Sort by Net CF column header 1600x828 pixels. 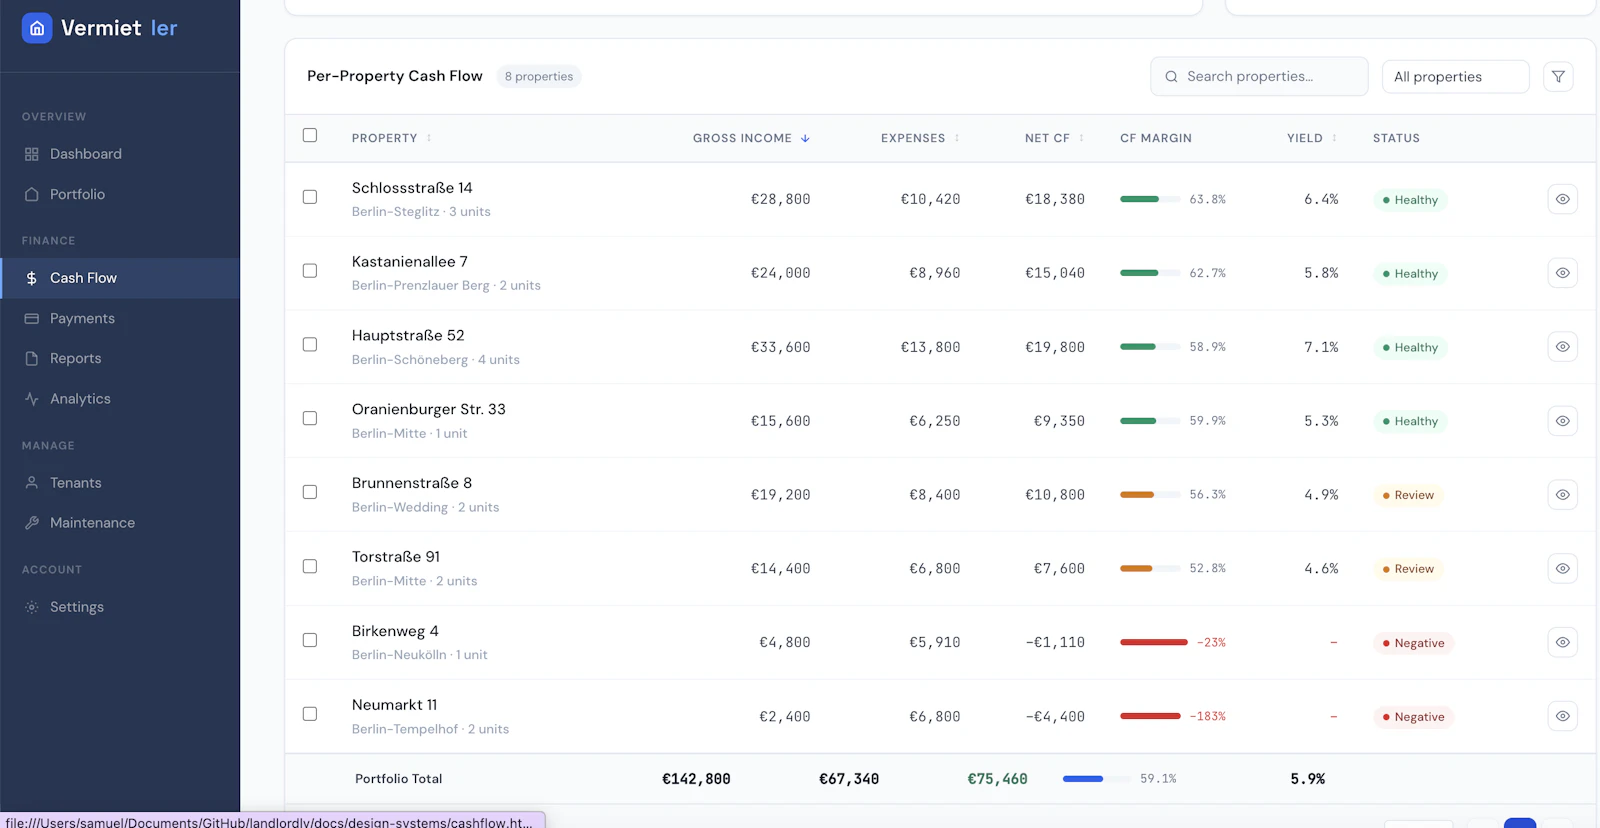(x=1054, y=138)
